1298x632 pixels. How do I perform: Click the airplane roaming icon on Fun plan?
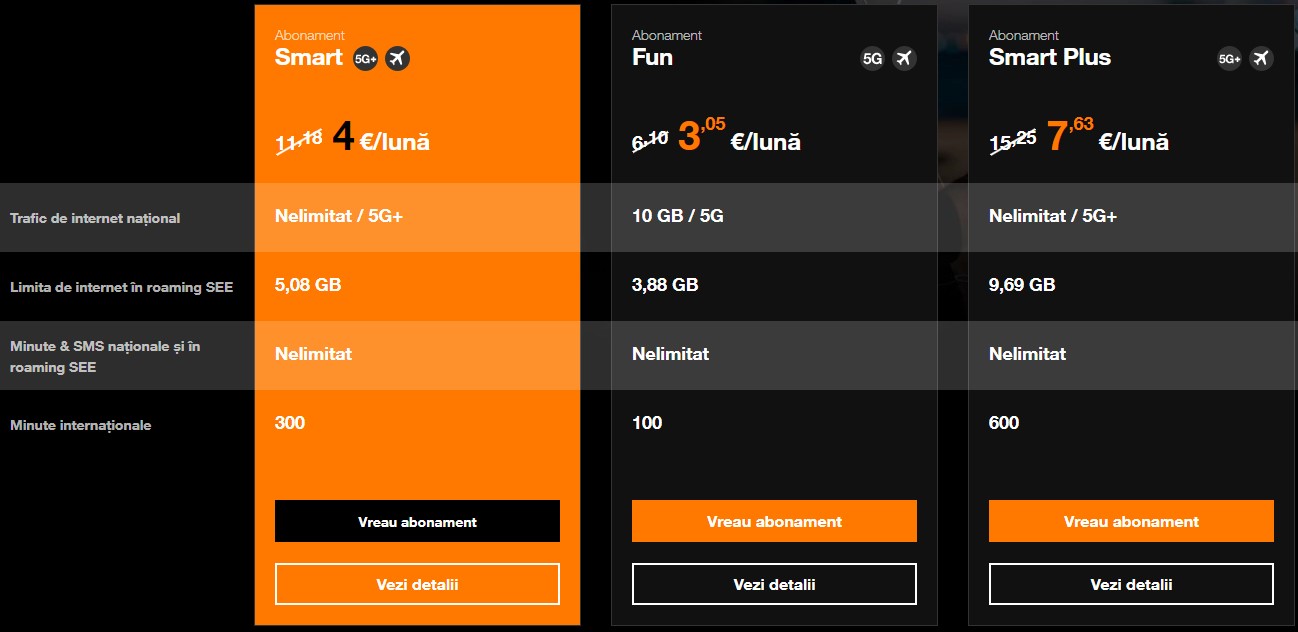[905, 59]
